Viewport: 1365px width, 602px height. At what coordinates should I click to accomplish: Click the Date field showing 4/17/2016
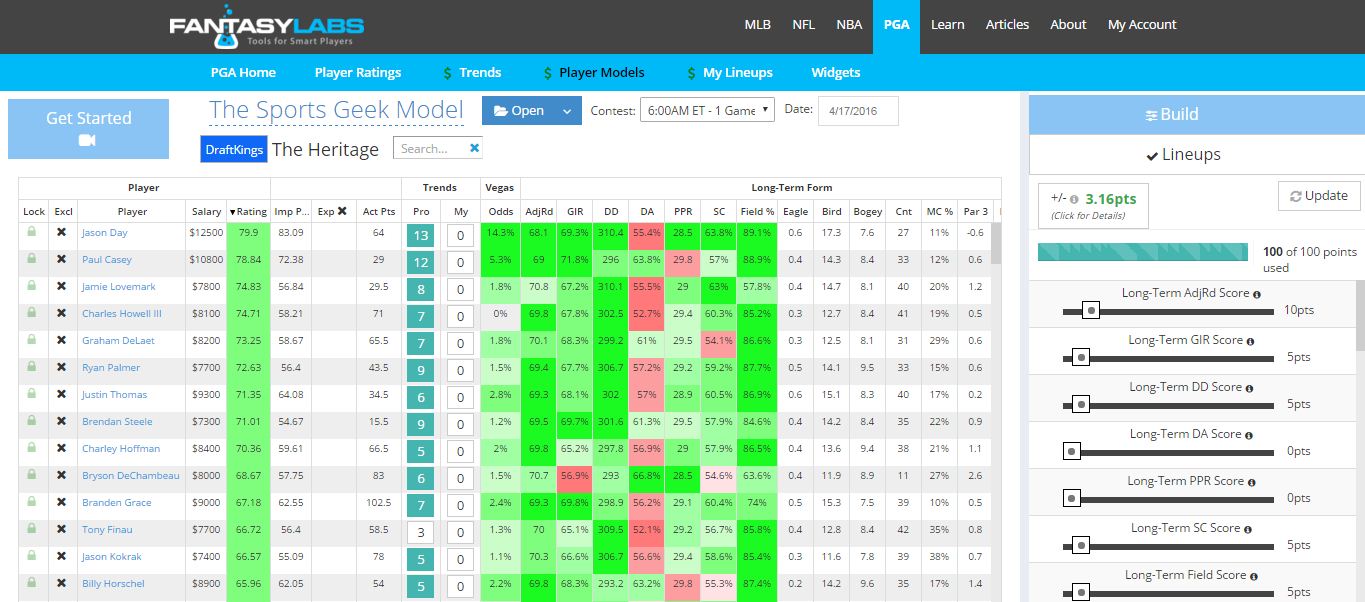pyautogui.click(x=858, y=111)
